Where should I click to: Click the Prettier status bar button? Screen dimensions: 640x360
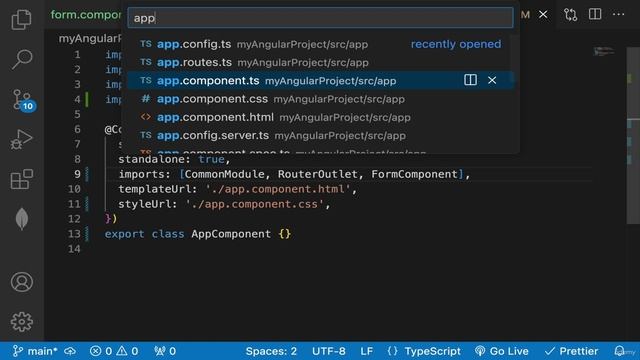pyautogui.click(x=571, y=351)
